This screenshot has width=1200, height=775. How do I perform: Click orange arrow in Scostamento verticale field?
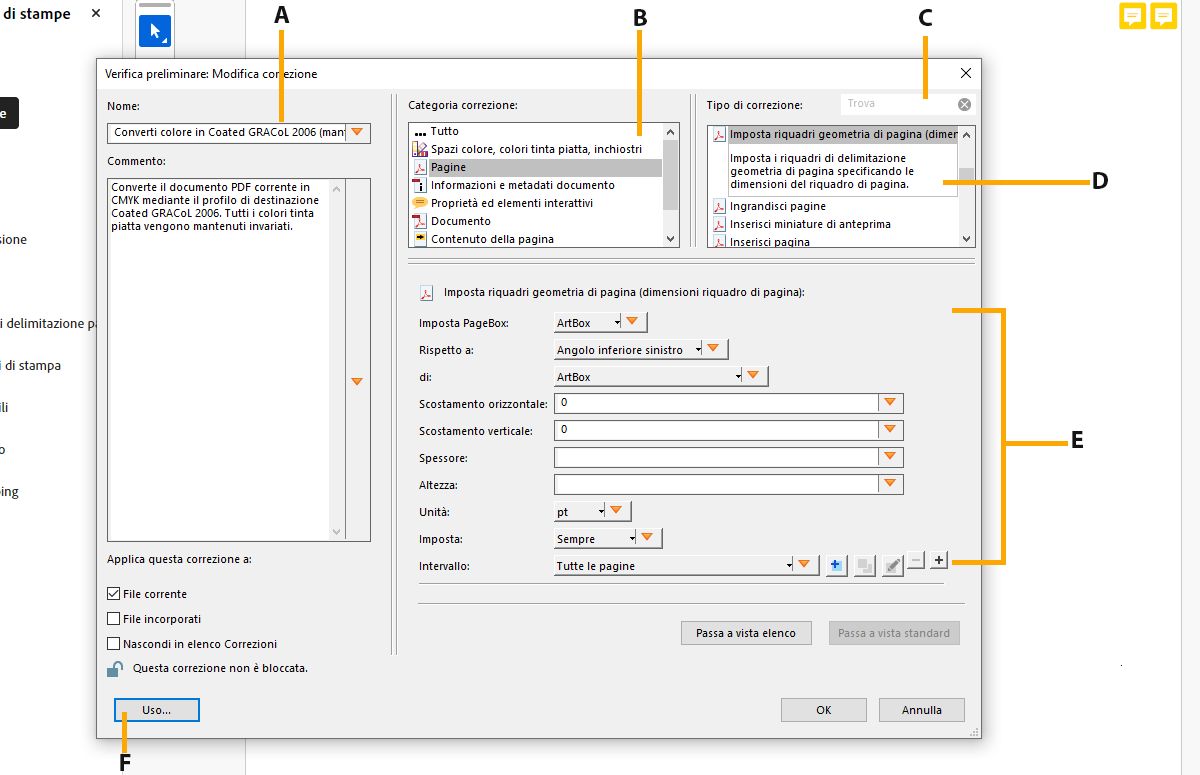pos(890,430)
